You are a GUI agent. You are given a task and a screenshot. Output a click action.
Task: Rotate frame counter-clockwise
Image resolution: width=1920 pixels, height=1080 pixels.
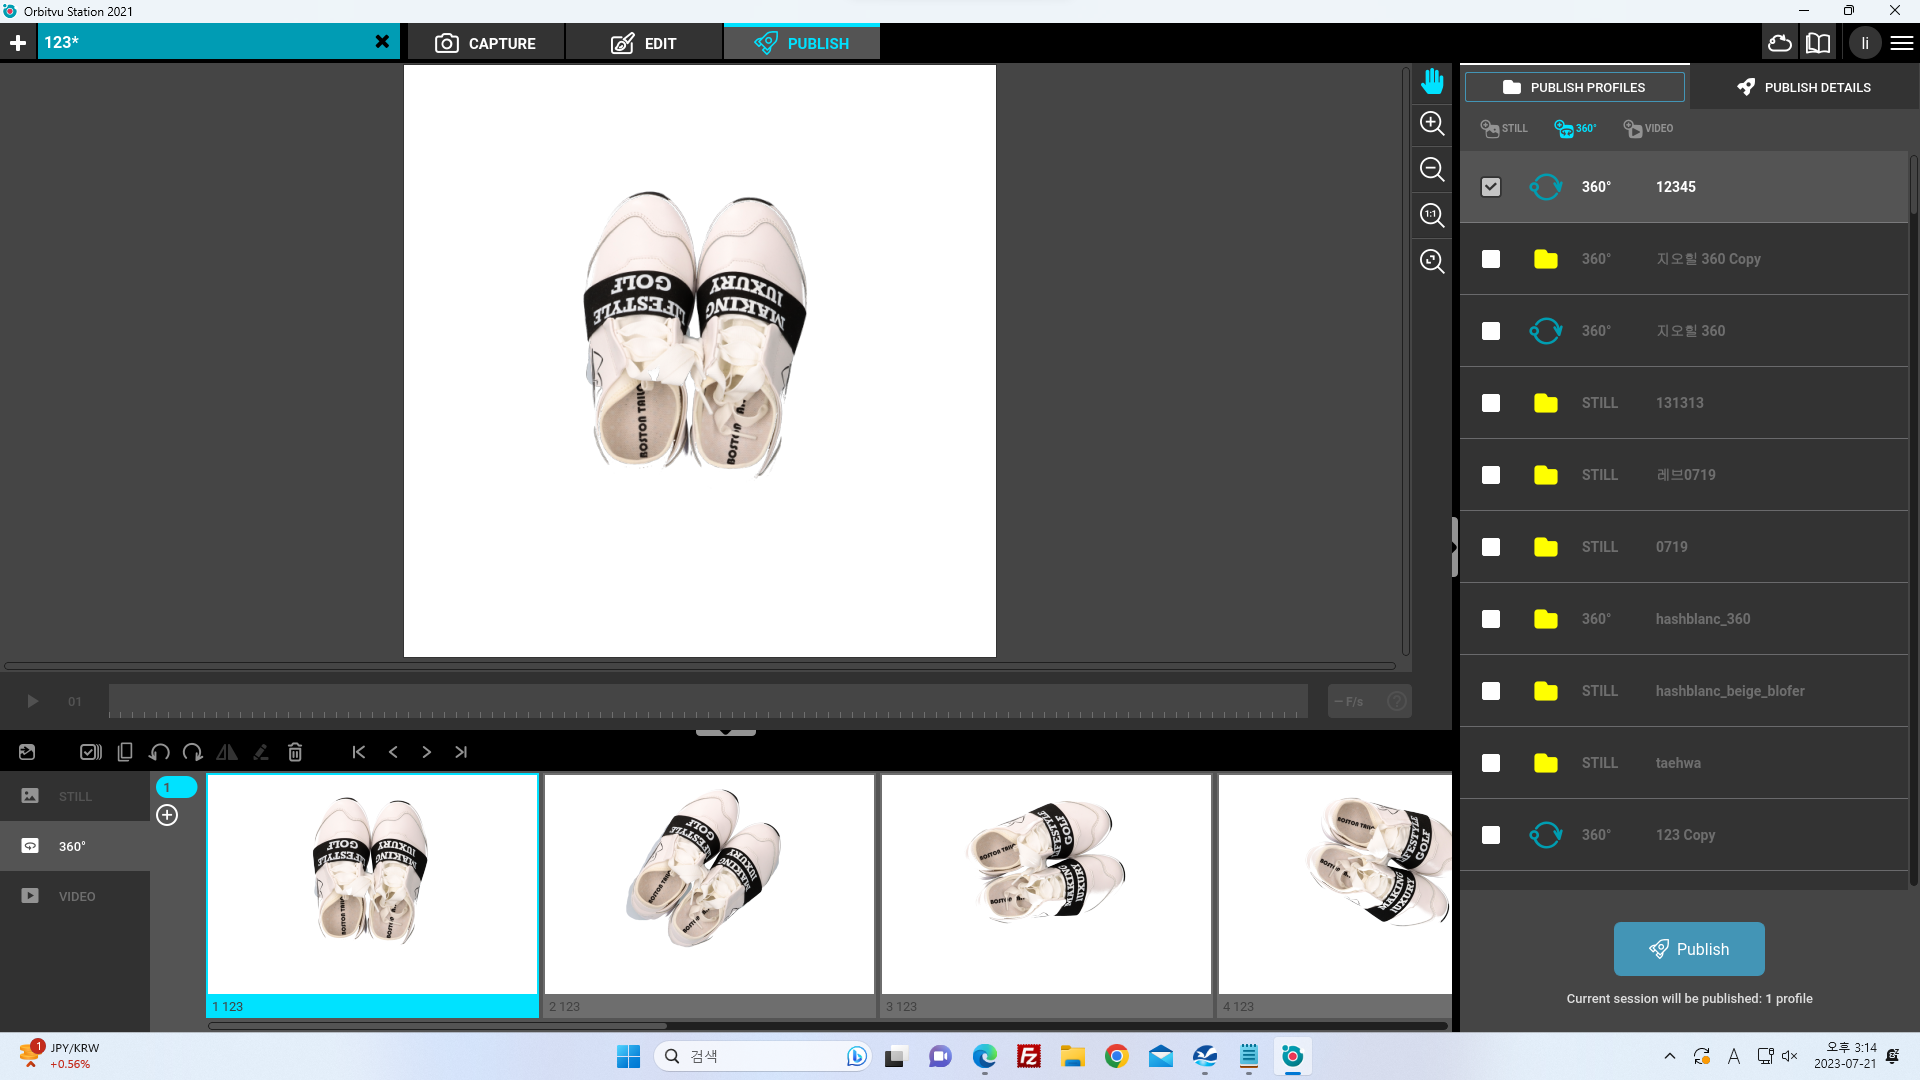point(159,752)
